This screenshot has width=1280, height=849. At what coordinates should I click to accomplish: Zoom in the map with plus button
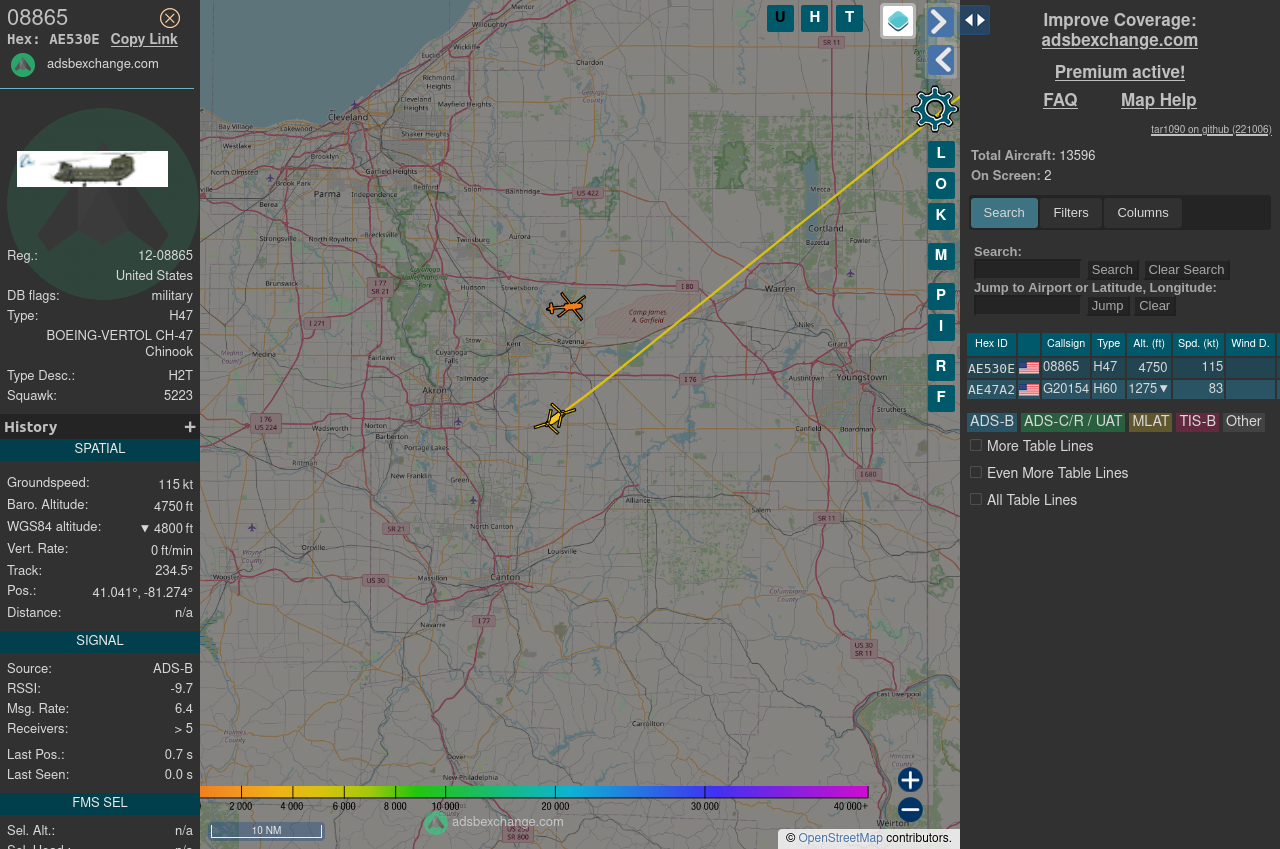coord(910,780)
